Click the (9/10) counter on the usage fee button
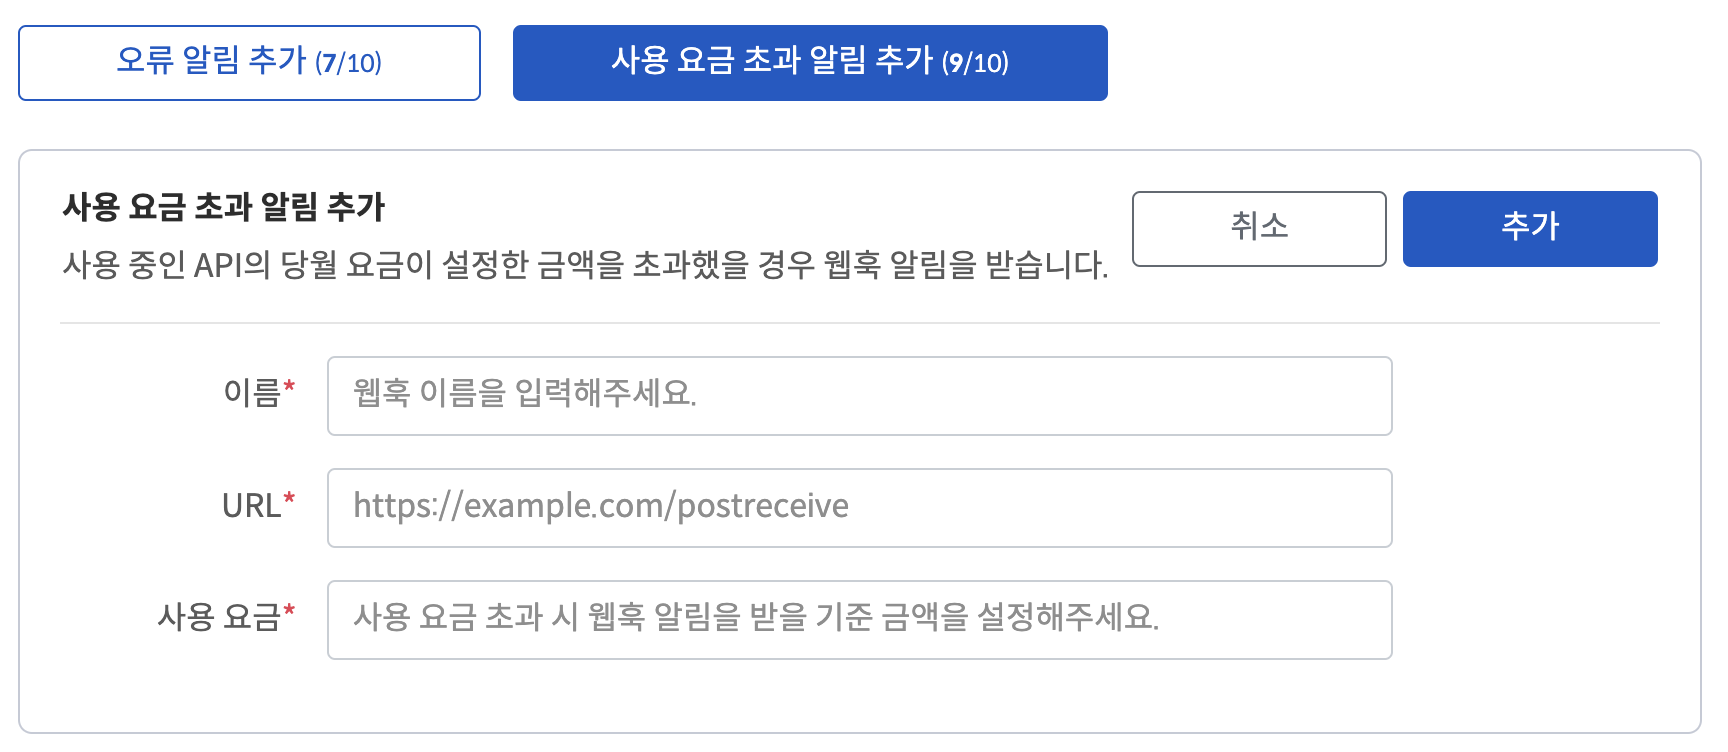 coord(975,63)
